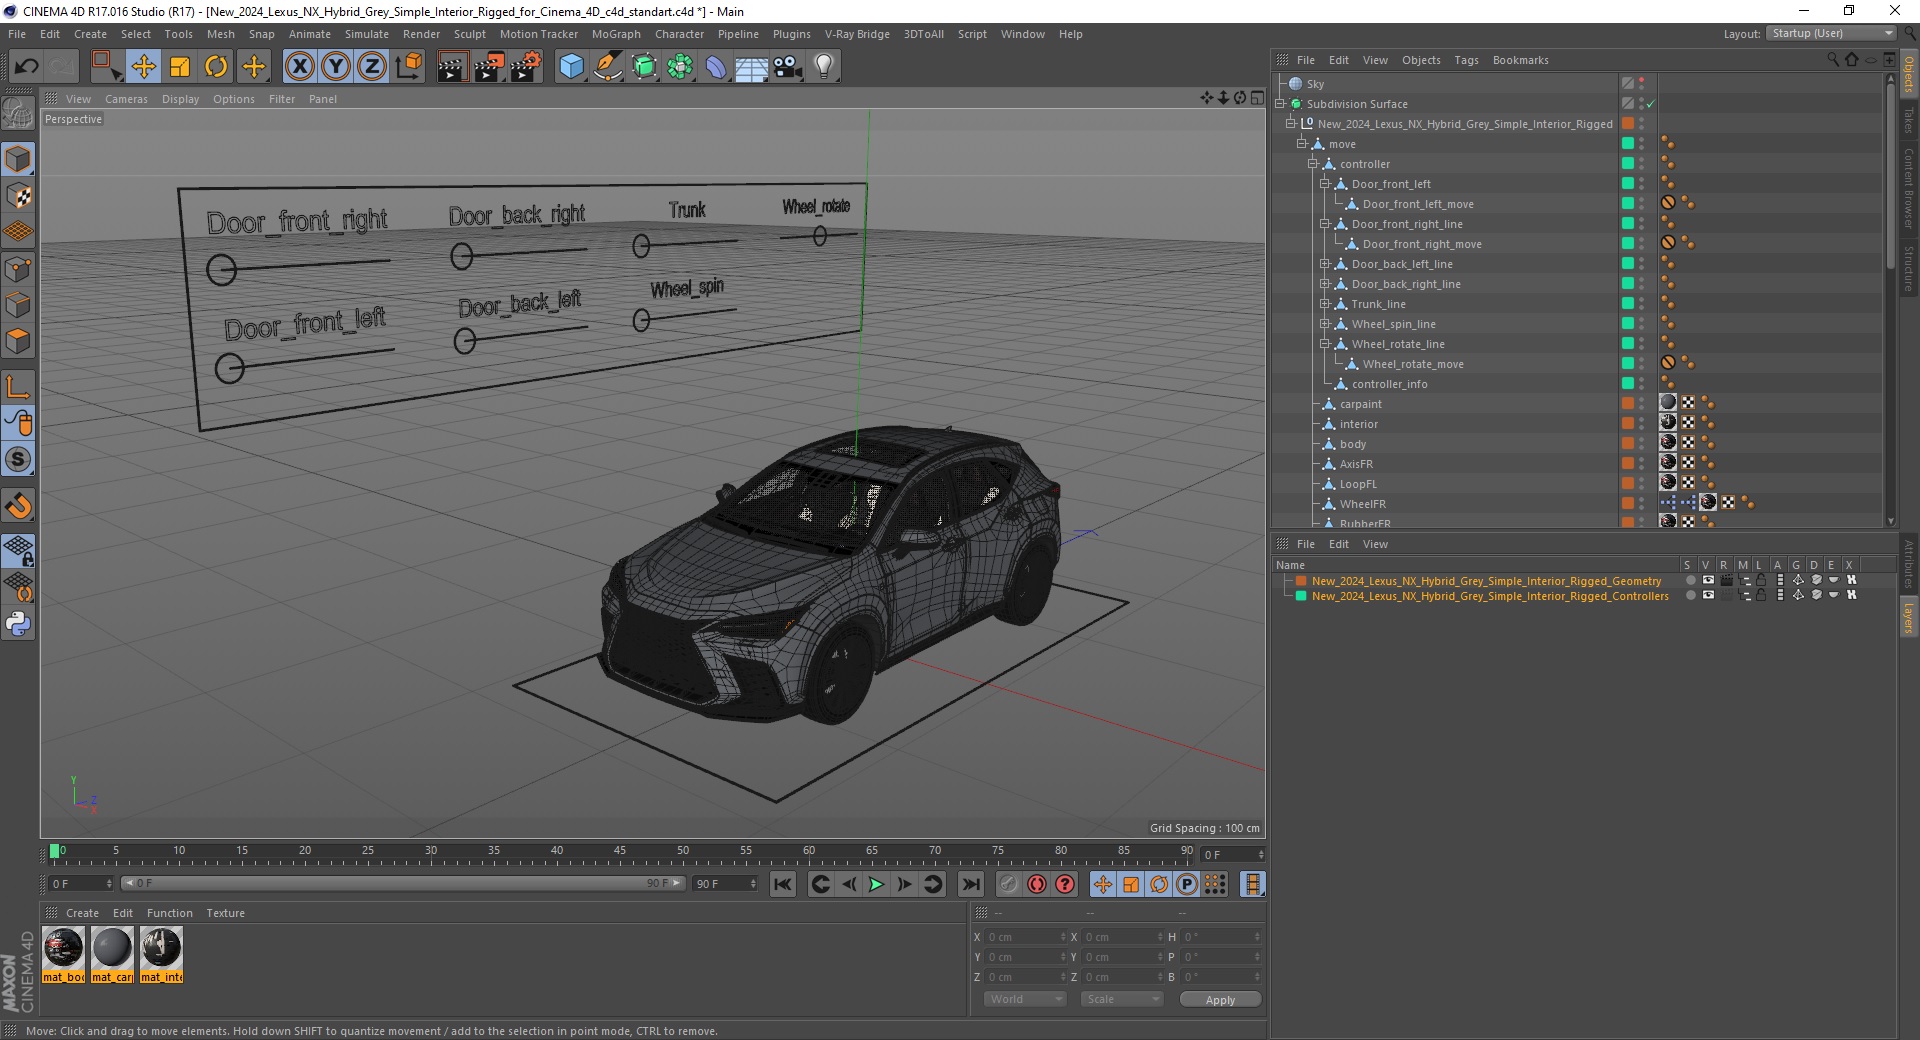Select the Scale tool in top toolbar
1920x1040 pixels.
click(x=180, y=67)
